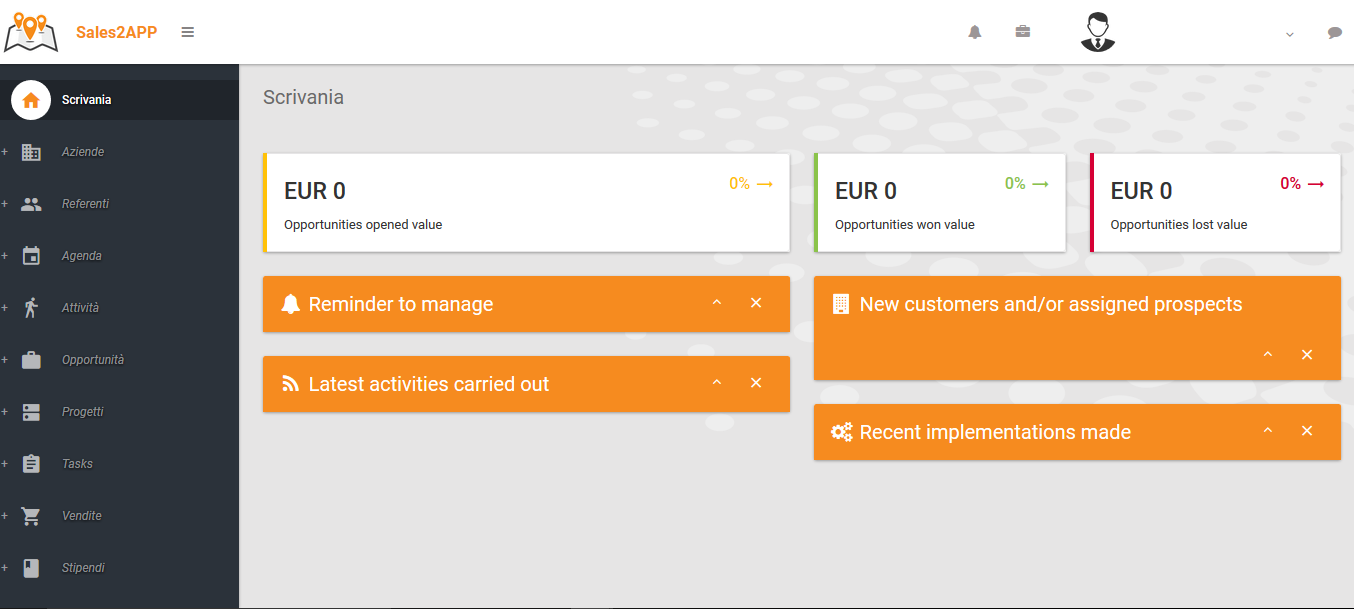The width and height of the screenshot is (1354, 609).
Task: Open Progetti in the sidebar menu
Action: click(83, 412)
